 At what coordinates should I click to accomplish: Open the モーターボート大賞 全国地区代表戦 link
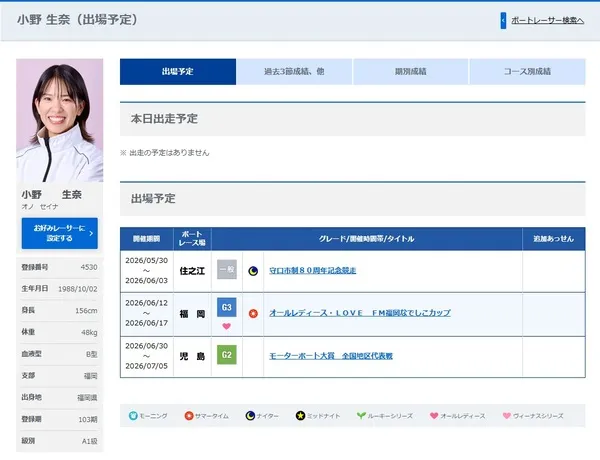click(331, 356)
